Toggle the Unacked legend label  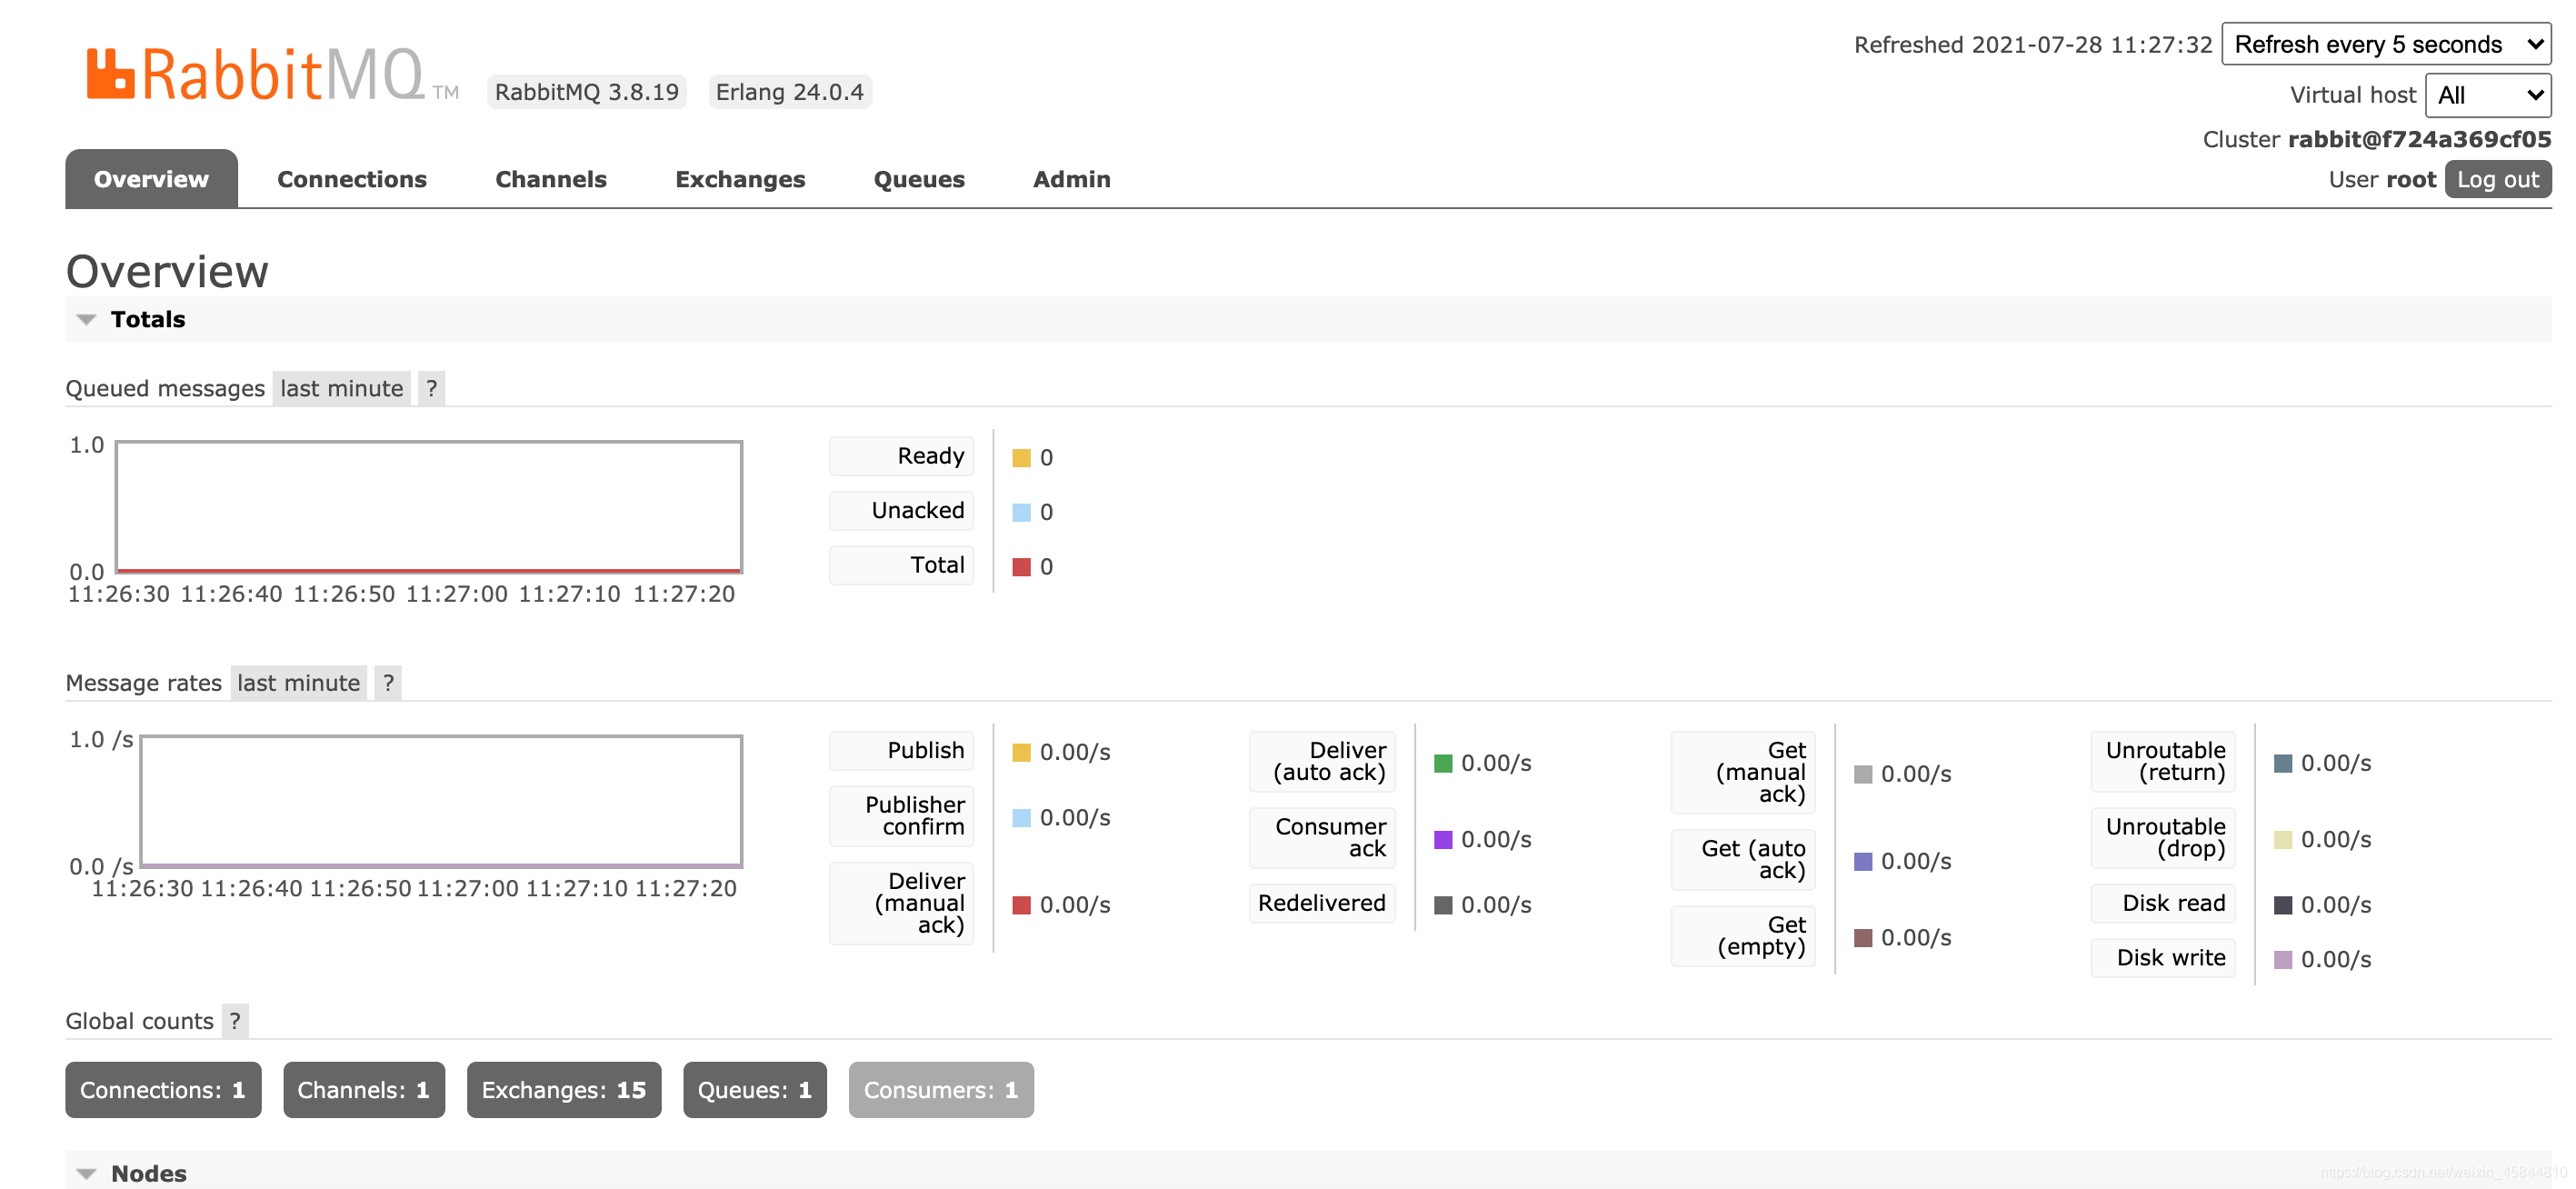[902, 511]
